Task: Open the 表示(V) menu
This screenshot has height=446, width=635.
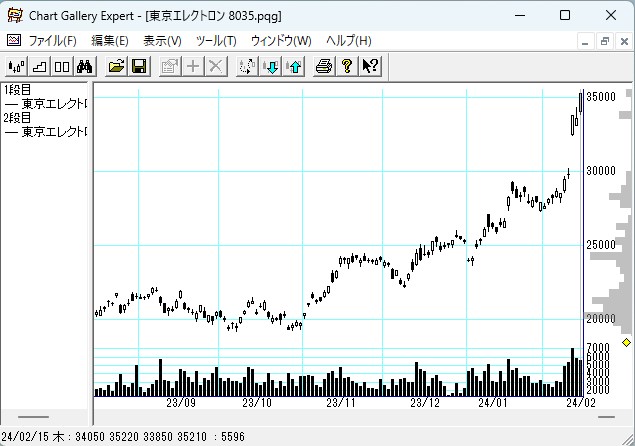Action: (x=162, y=41)
